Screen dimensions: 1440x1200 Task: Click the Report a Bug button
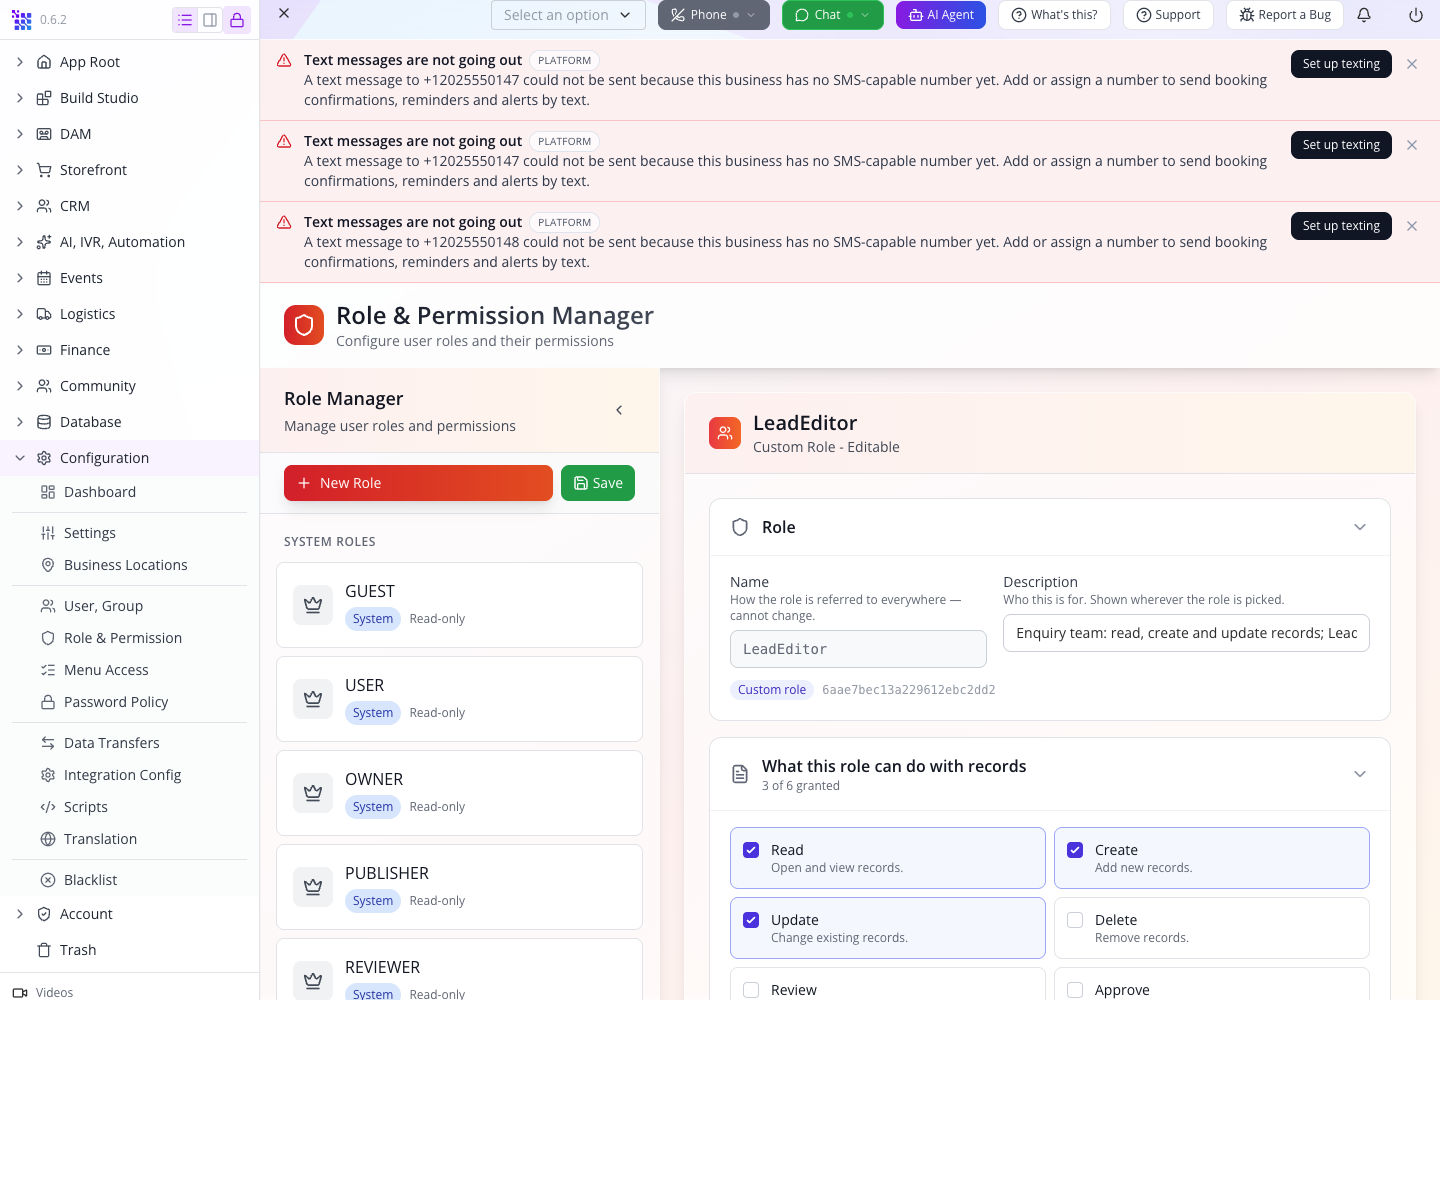click(x=1285, y=15)
